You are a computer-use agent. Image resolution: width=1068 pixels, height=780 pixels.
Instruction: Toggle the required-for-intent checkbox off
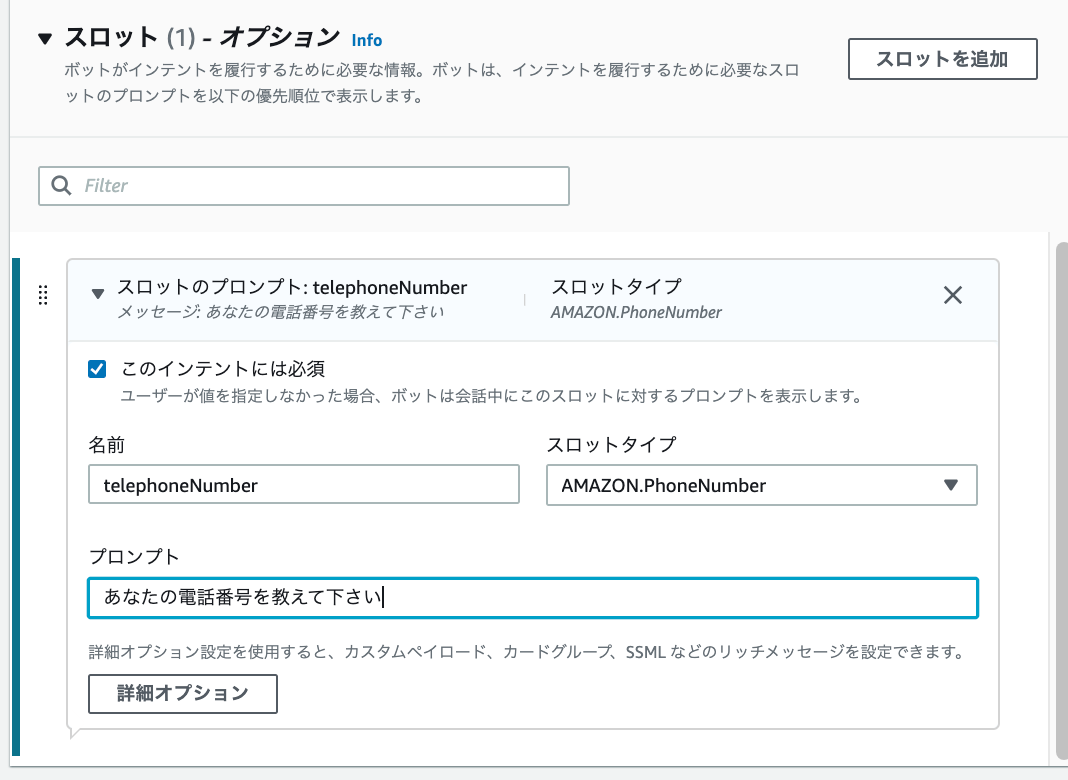[x=97, y=368]
